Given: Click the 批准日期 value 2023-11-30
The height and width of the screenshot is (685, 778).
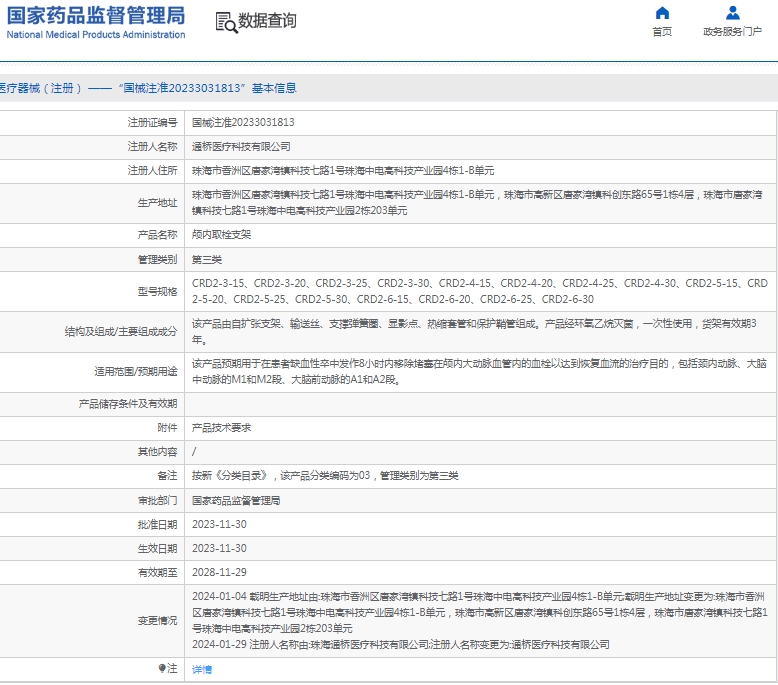Looking at the screenshot, I should click(x=219, y=524).
